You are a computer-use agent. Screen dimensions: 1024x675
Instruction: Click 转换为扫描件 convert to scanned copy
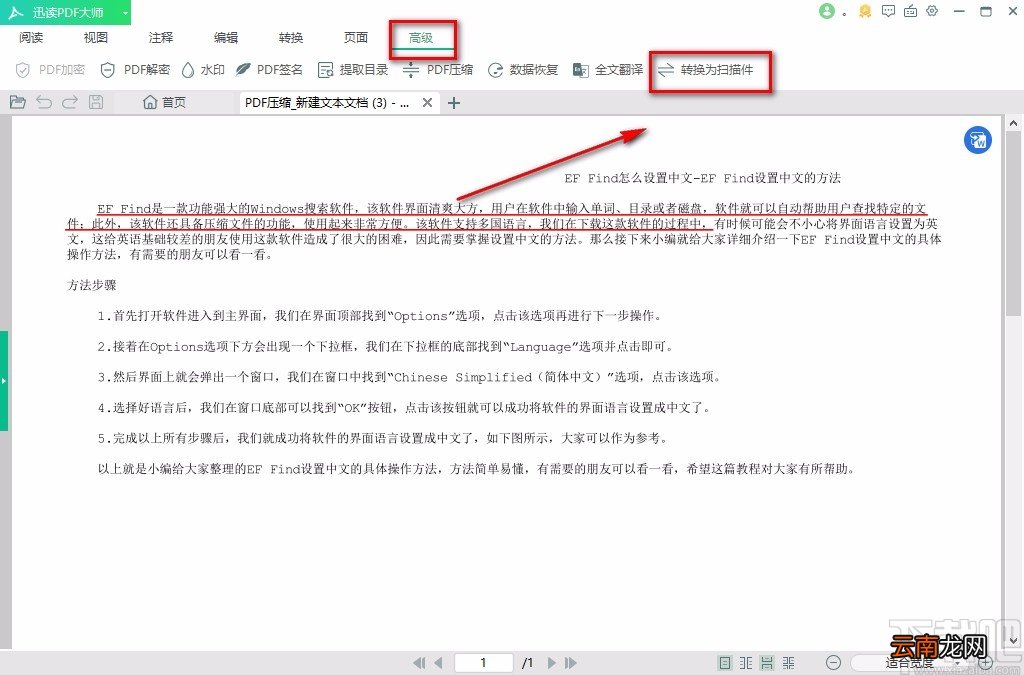pos(705,69)
